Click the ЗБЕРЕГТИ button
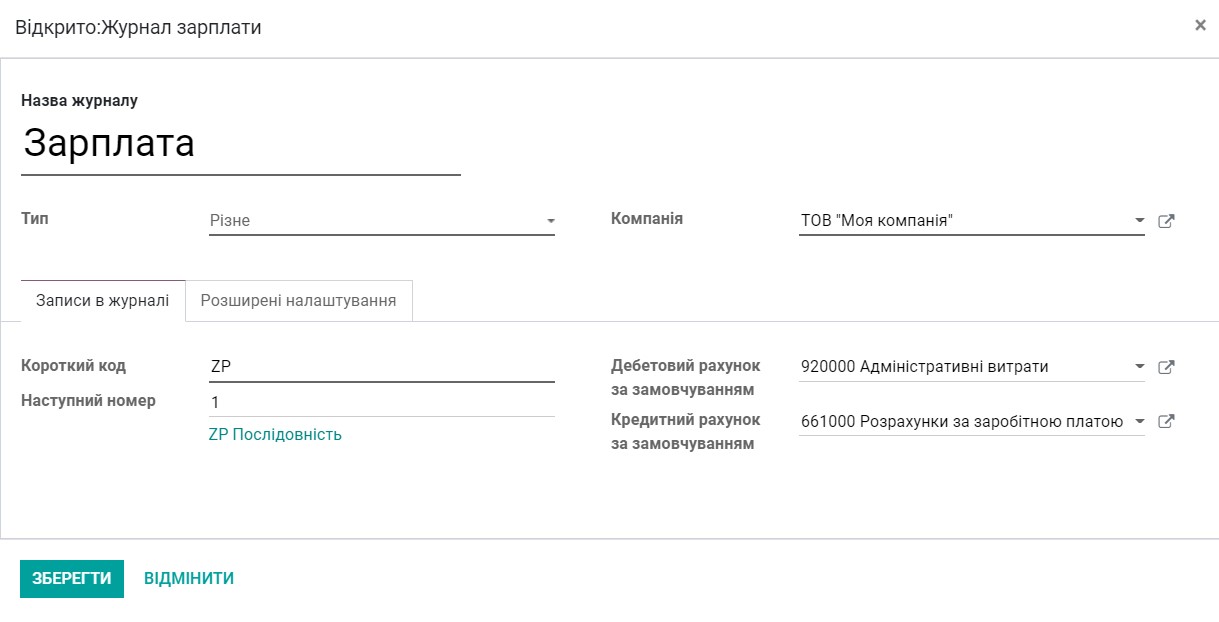This screenshot has width=1219, height=622. (x=71, y=578)
